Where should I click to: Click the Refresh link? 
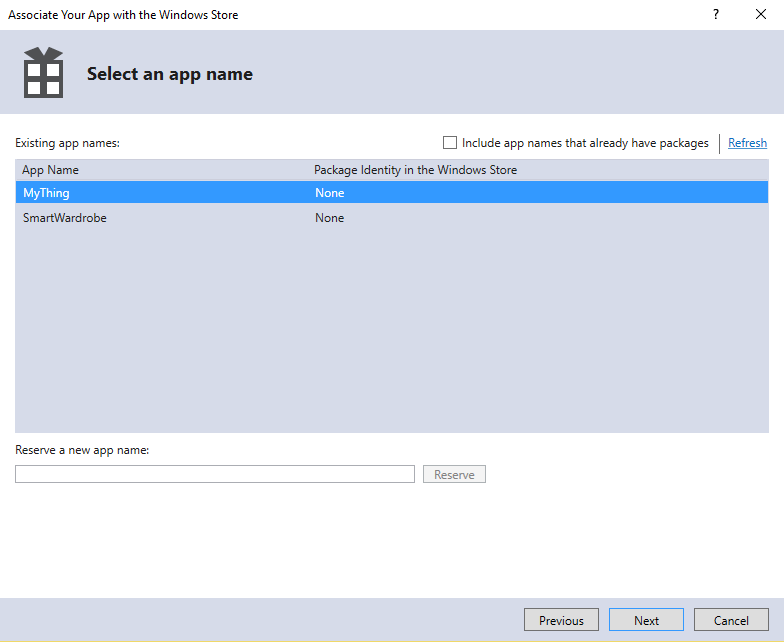[x=747, y=143]
